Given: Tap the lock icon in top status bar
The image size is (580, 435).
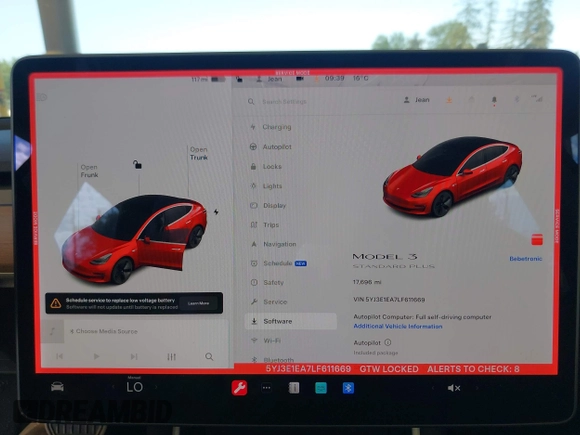Looking at the screenshot, I should [x=239, y=79].
